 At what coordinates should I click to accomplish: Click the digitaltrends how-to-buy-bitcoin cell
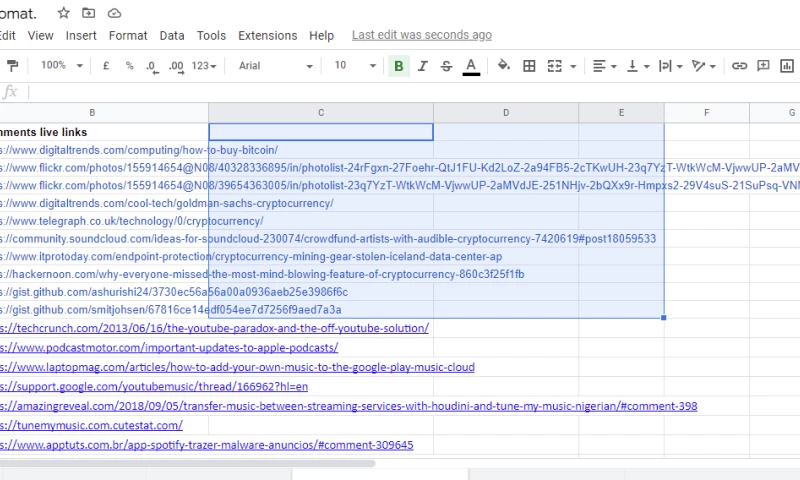point(104,150)
